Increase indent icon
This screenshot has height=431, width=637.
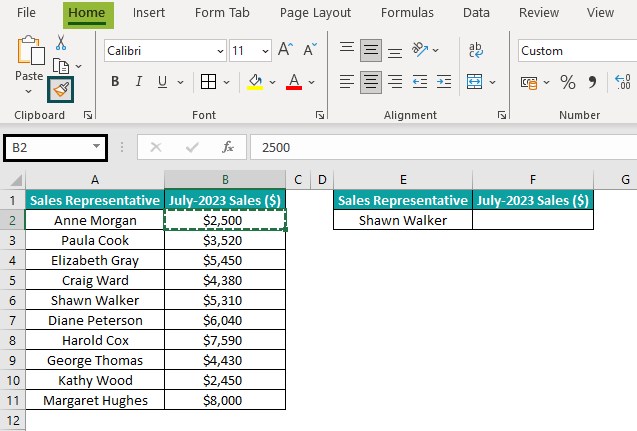(444, 82)
